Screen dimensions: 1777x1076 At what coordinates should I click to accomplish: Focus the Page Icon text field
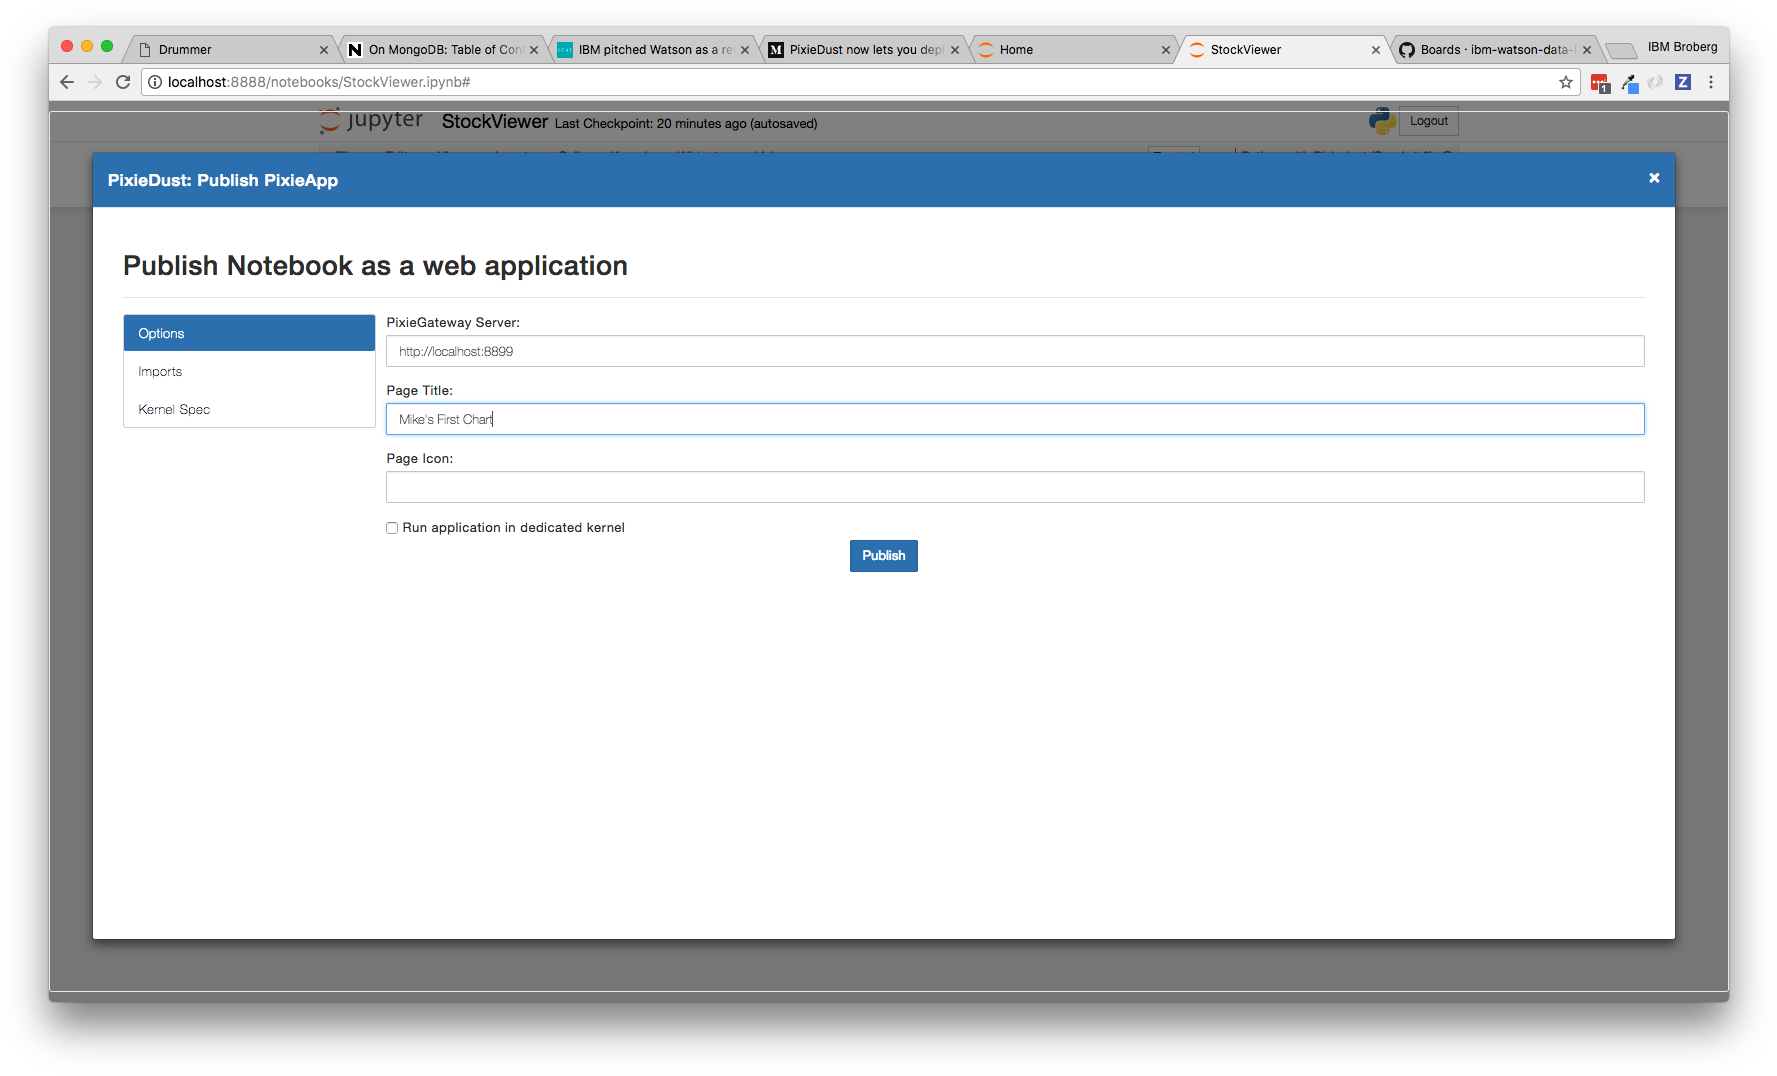click(1014, 487)
